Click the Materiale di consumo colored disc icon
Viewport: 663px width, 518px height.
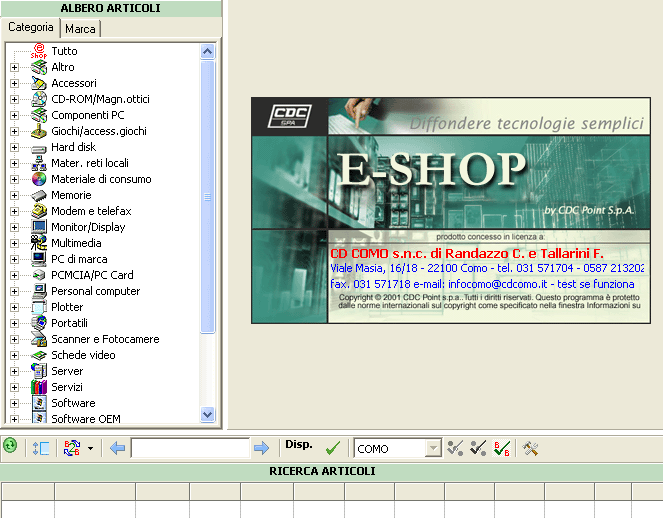(x=39, y=179)
